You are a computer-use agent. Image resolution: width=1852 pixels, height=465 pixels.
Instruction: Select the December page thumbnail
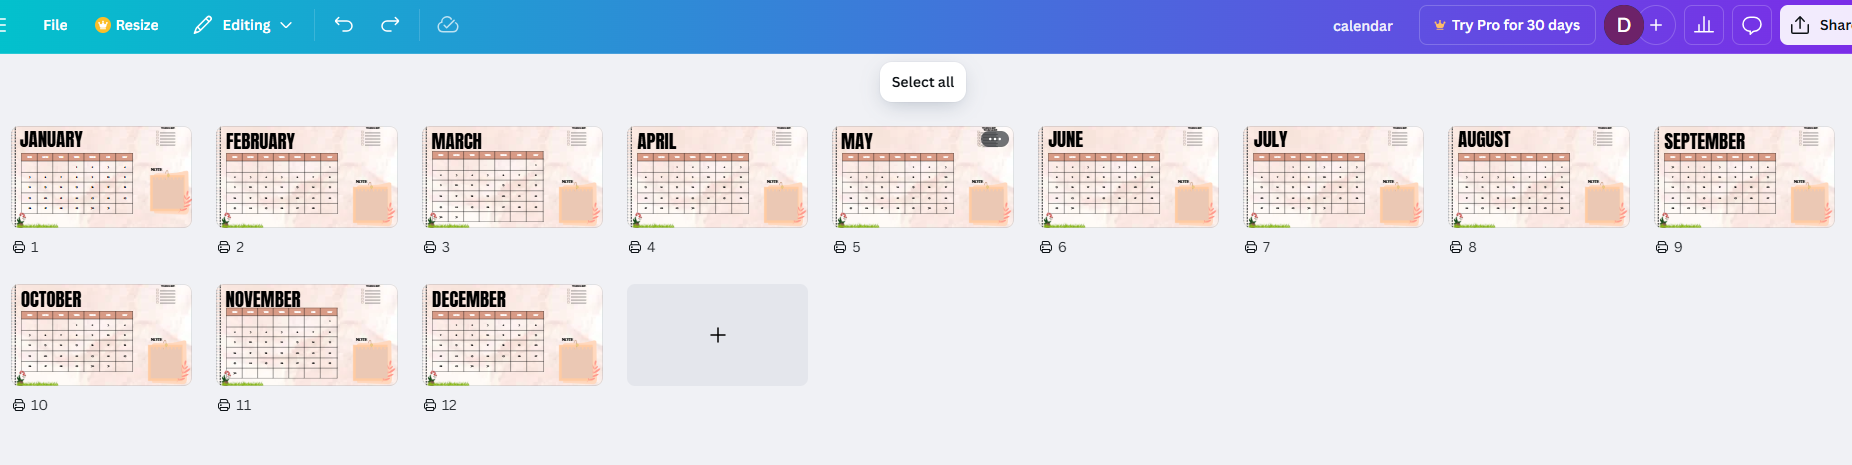coord(512,335)
